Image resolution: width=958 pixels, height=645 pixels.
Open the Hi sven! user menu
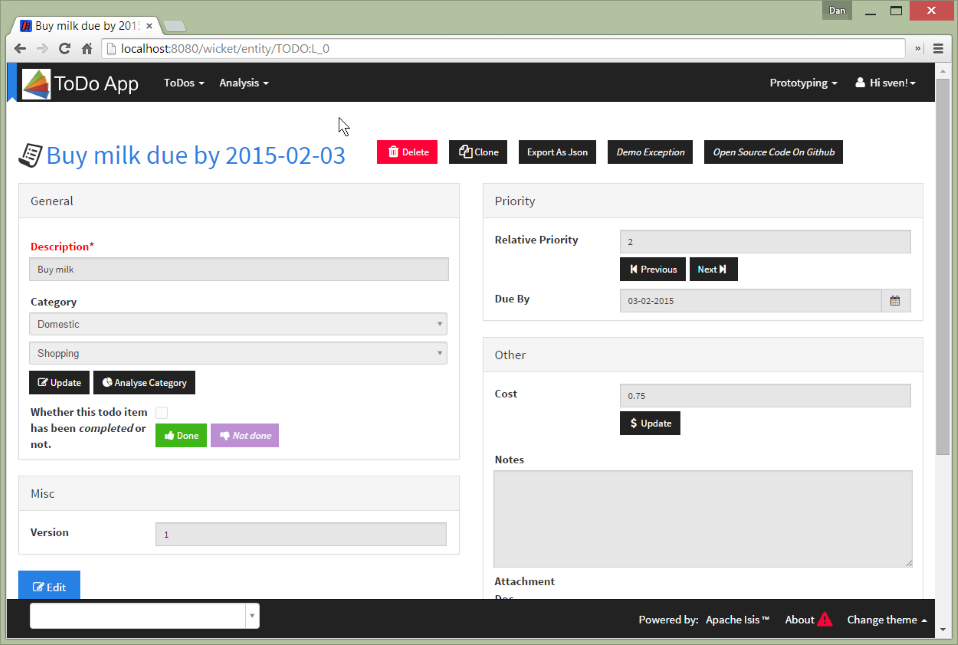tap(885, 83)
